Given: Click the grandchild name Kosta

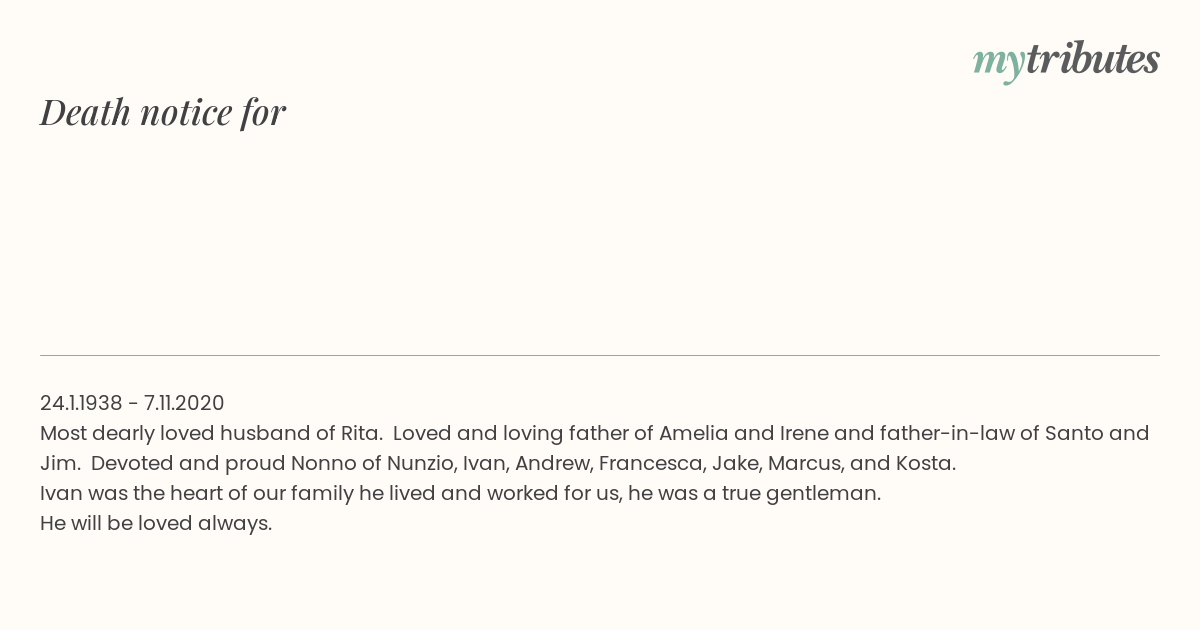Looking at the screenshot, I should tap(928, 463).
